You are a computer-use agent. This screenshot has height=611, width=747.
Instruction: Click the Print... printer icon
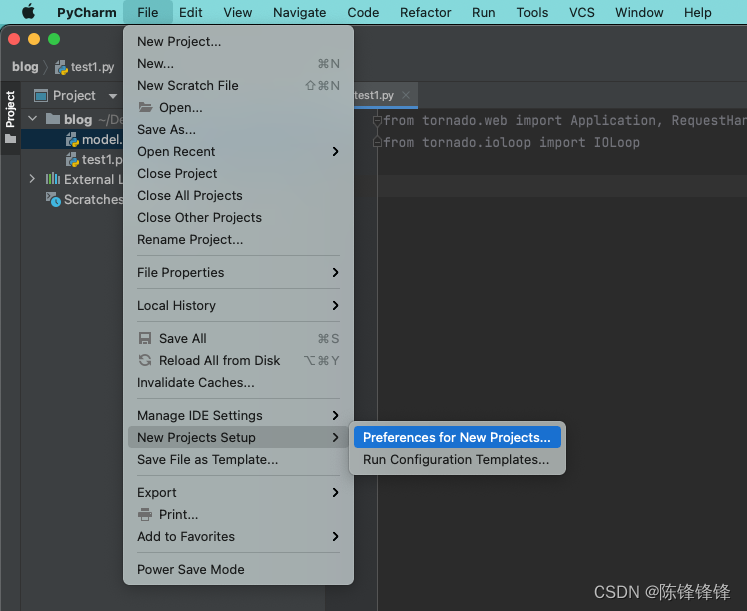coord(145,514)
